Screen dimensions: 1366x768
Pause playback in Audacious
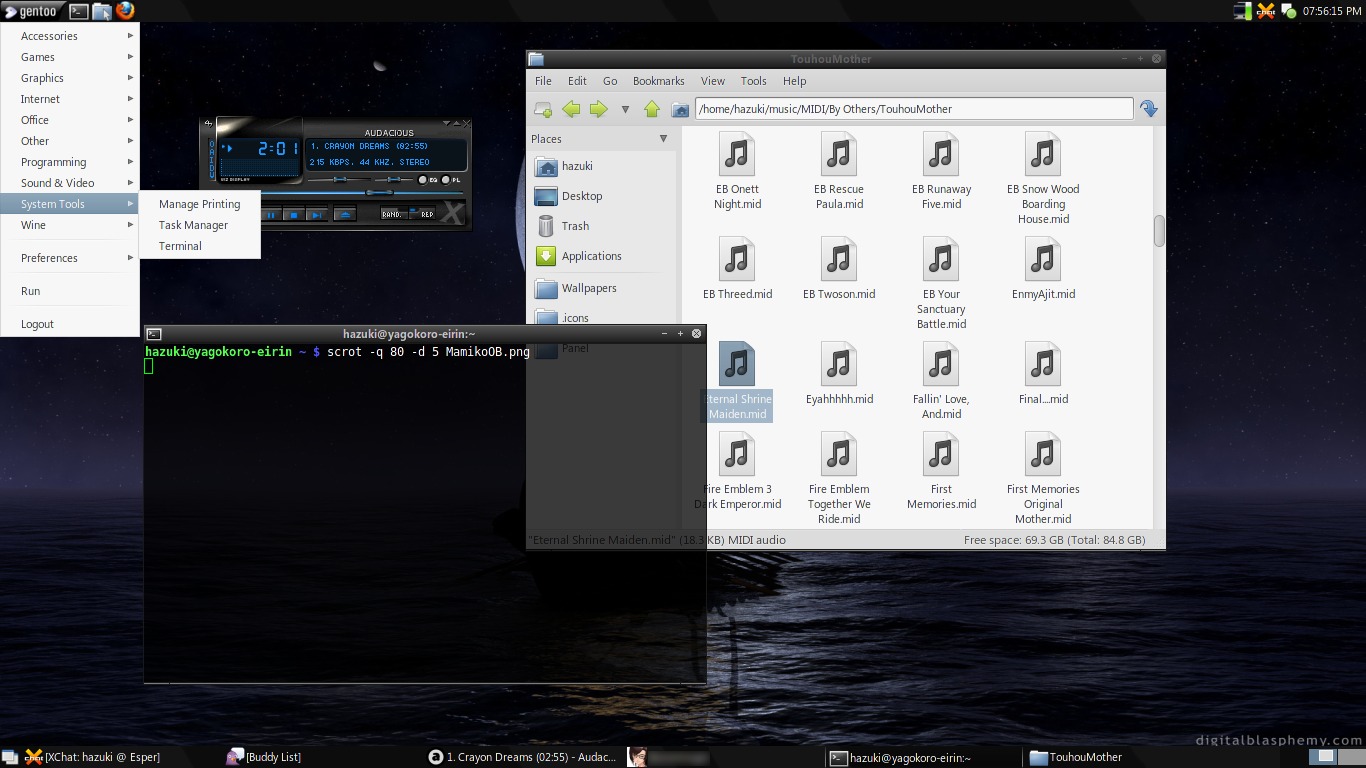point(271,215)
